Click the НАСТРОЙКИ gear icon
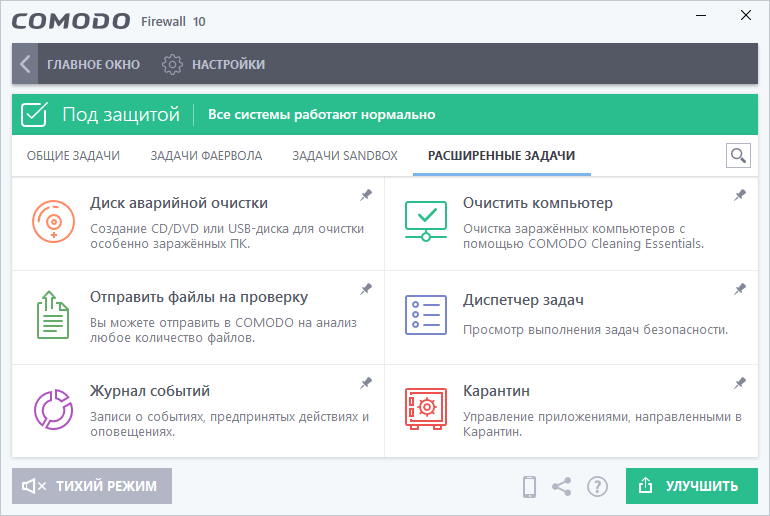The width and height of the screenshot is (770, 516). coord(172,64)
